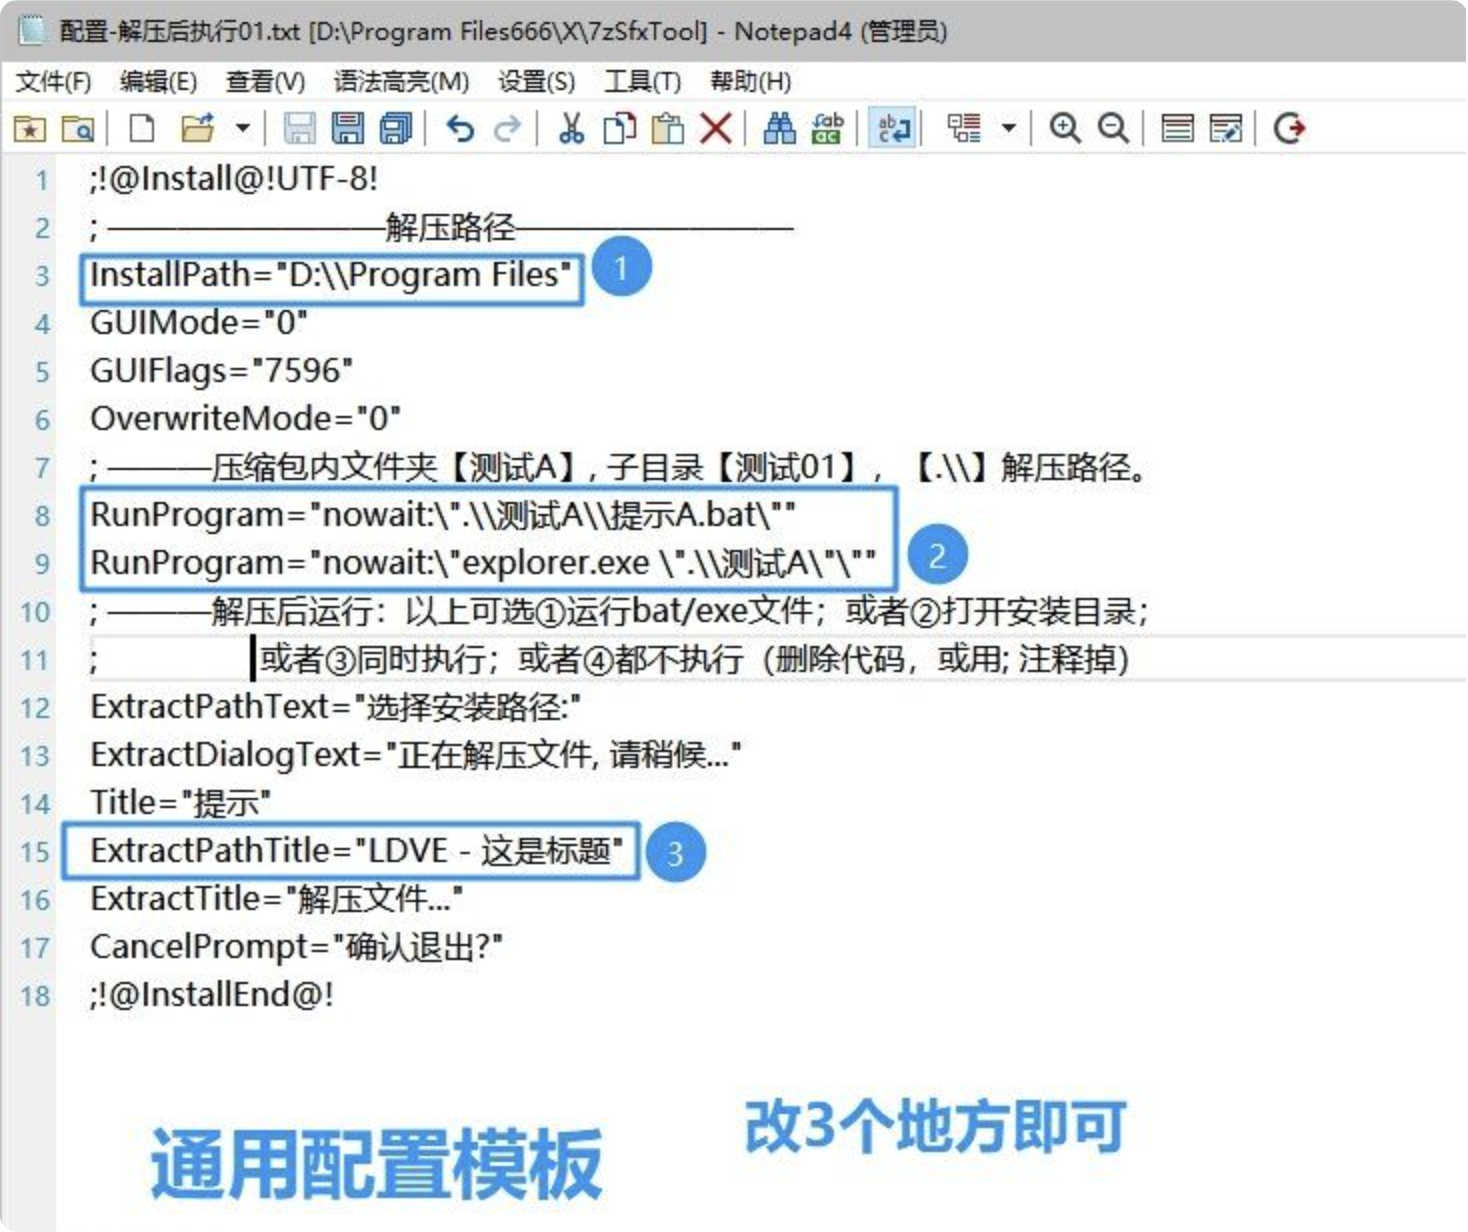Open the 语法高亮(M) menu

tap(401, 81)
